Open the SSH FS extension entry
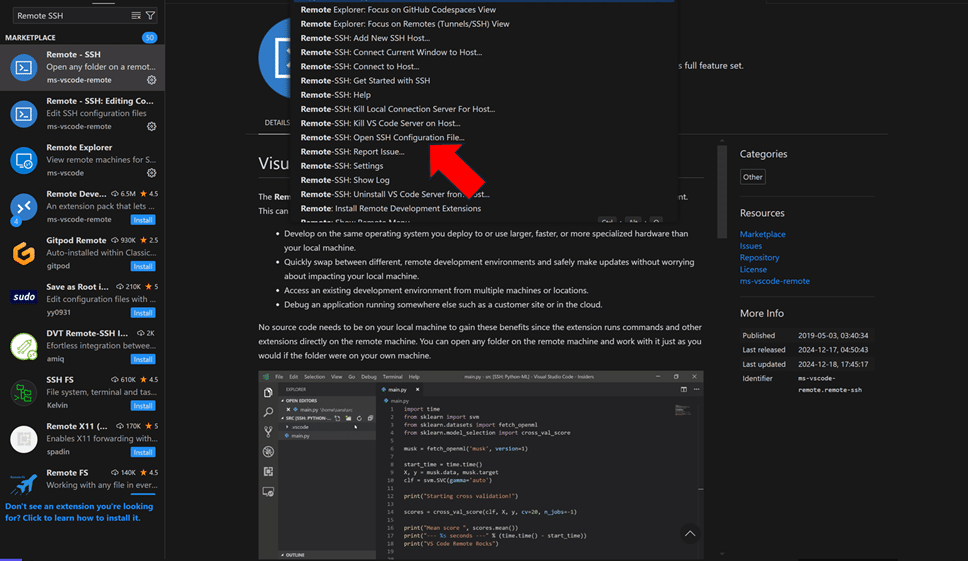This screenshot has height=561, width=968. coord(82,393)
